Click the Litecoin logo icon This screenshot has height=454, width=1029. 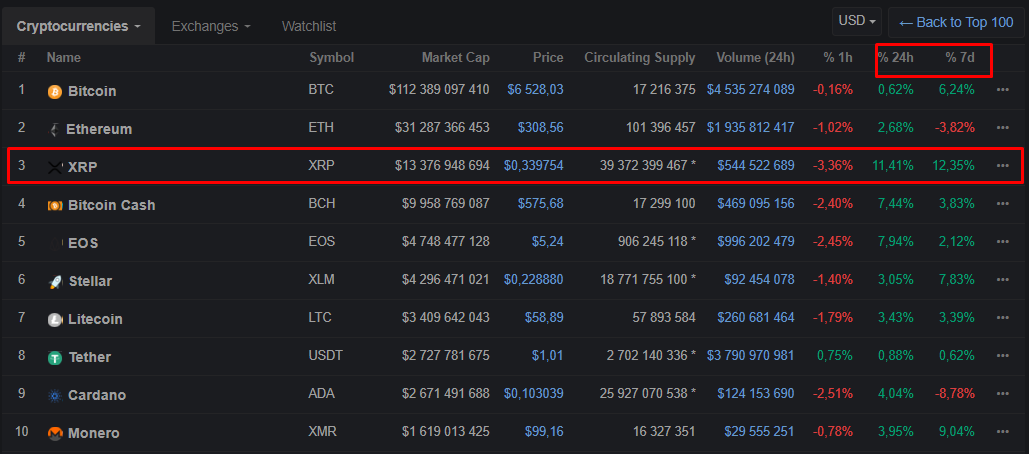(55, 320)
